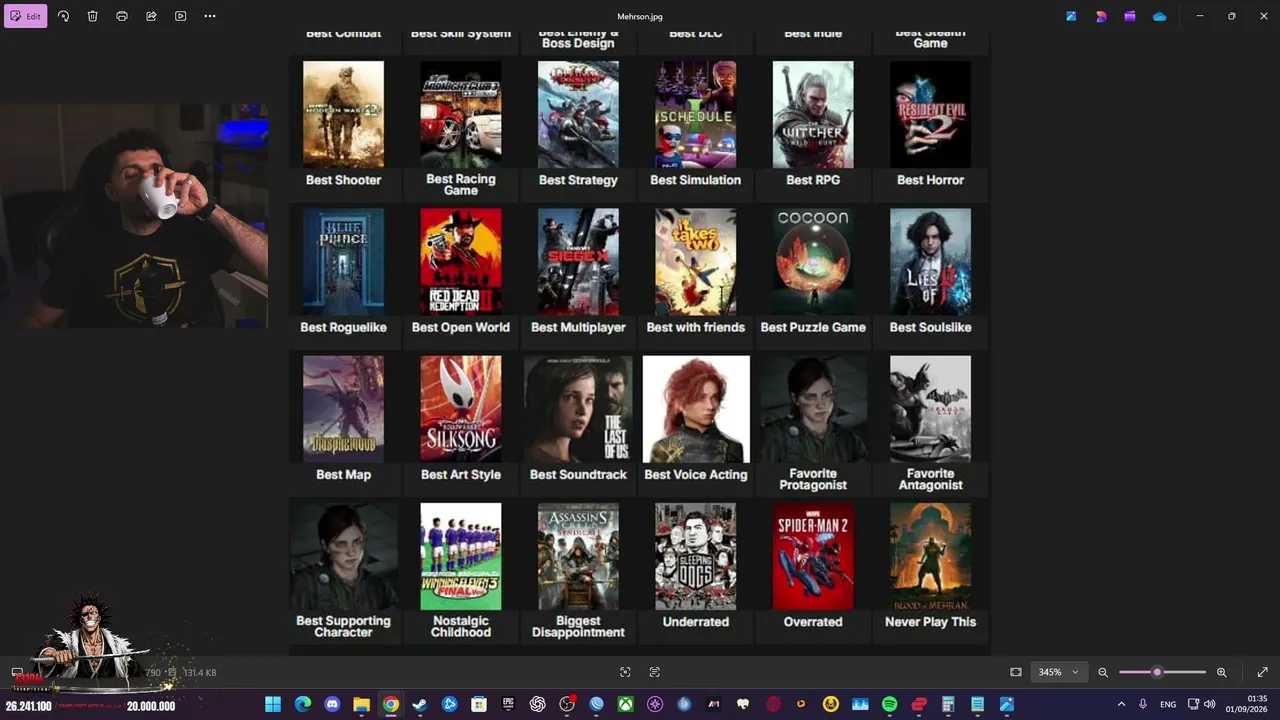Click the zoom out magnifier icon
This screenshot has width=1280, height=720.
tap(1103, 672)
